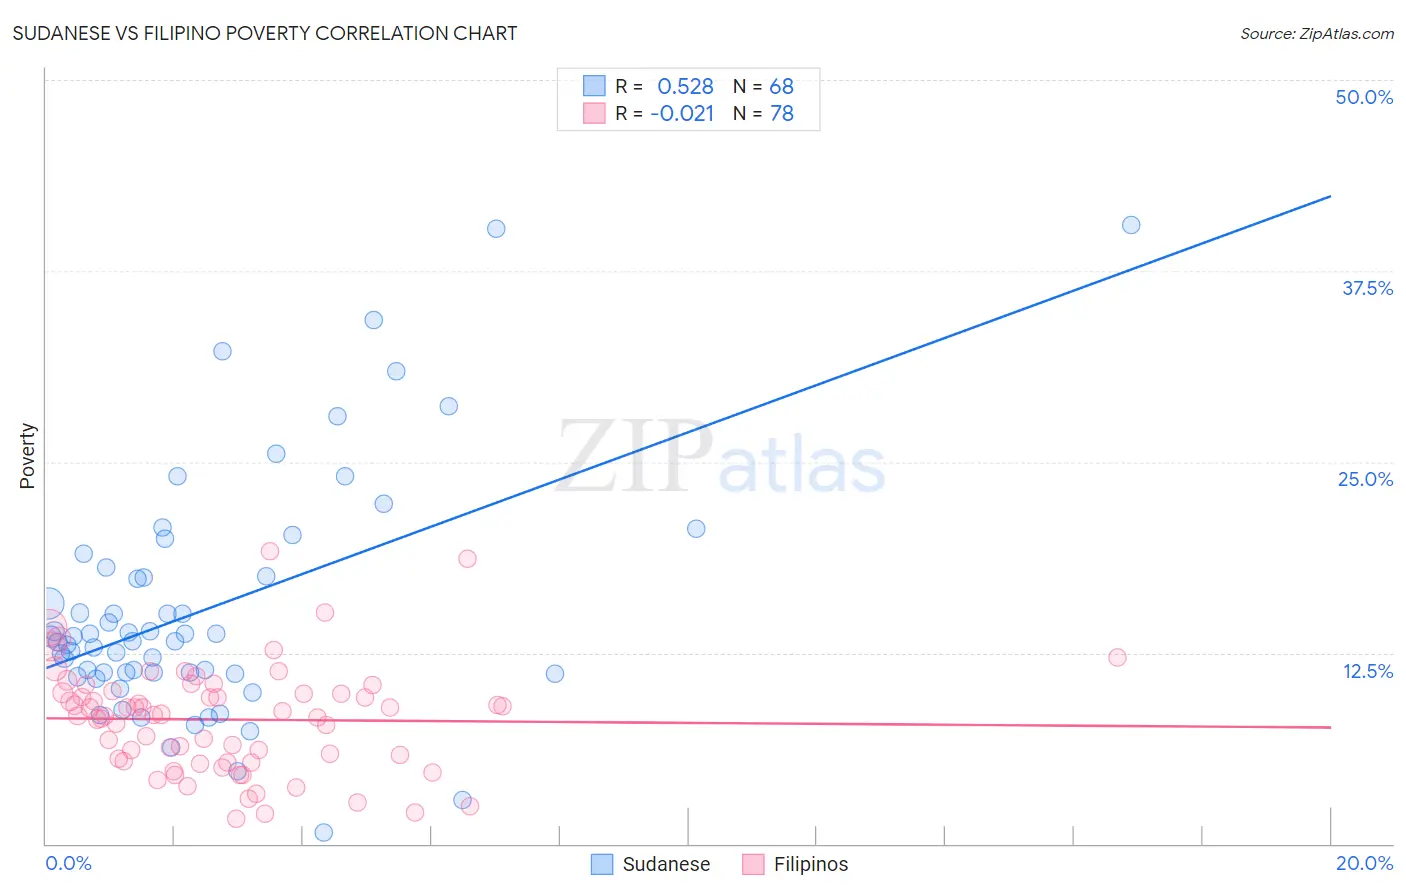Click the 0.0% x-axis label
Image resolution: width=1406 pixels, height=892 pixels.
tap(68, 863)
